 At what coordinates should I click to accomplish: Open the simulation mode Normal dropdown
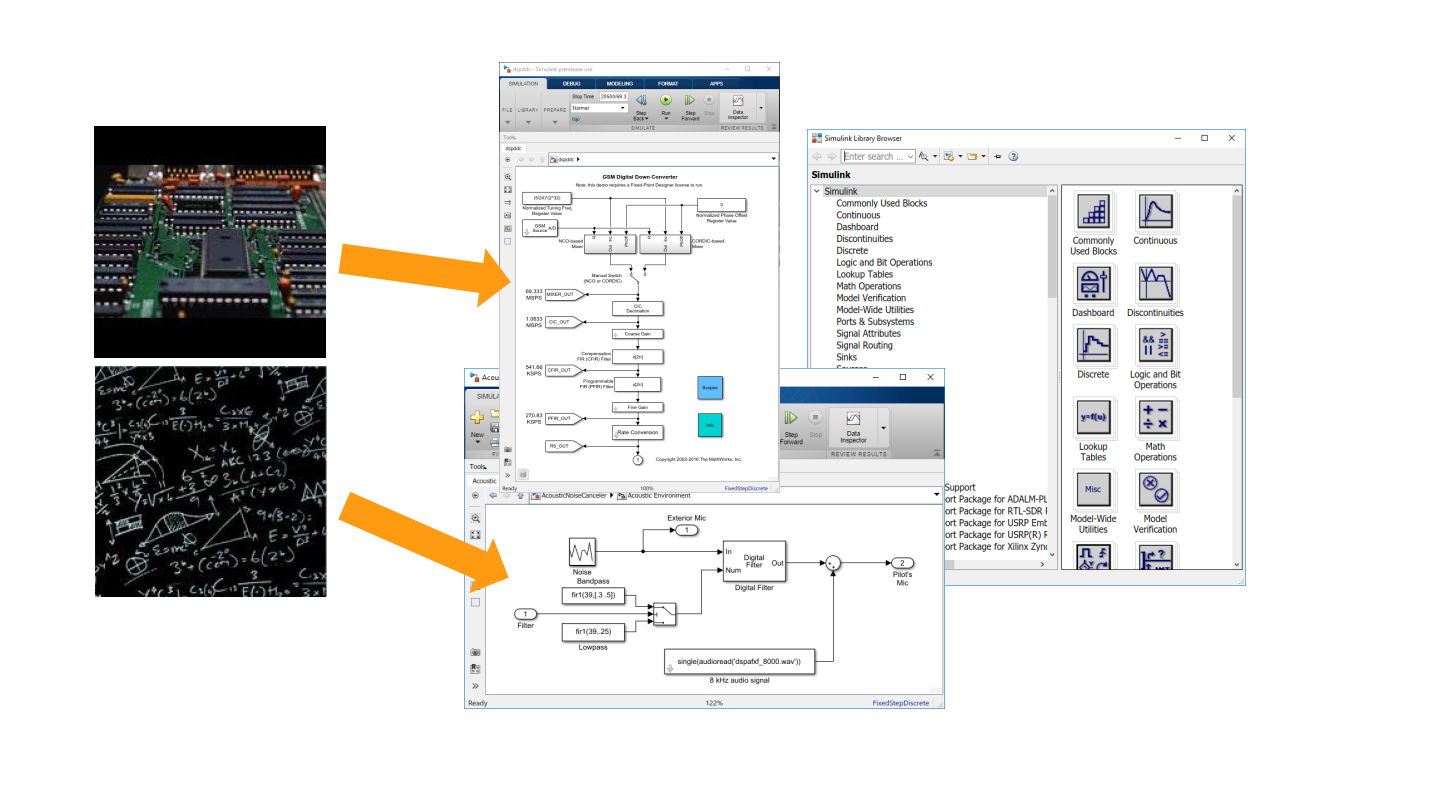click(623, 107)
